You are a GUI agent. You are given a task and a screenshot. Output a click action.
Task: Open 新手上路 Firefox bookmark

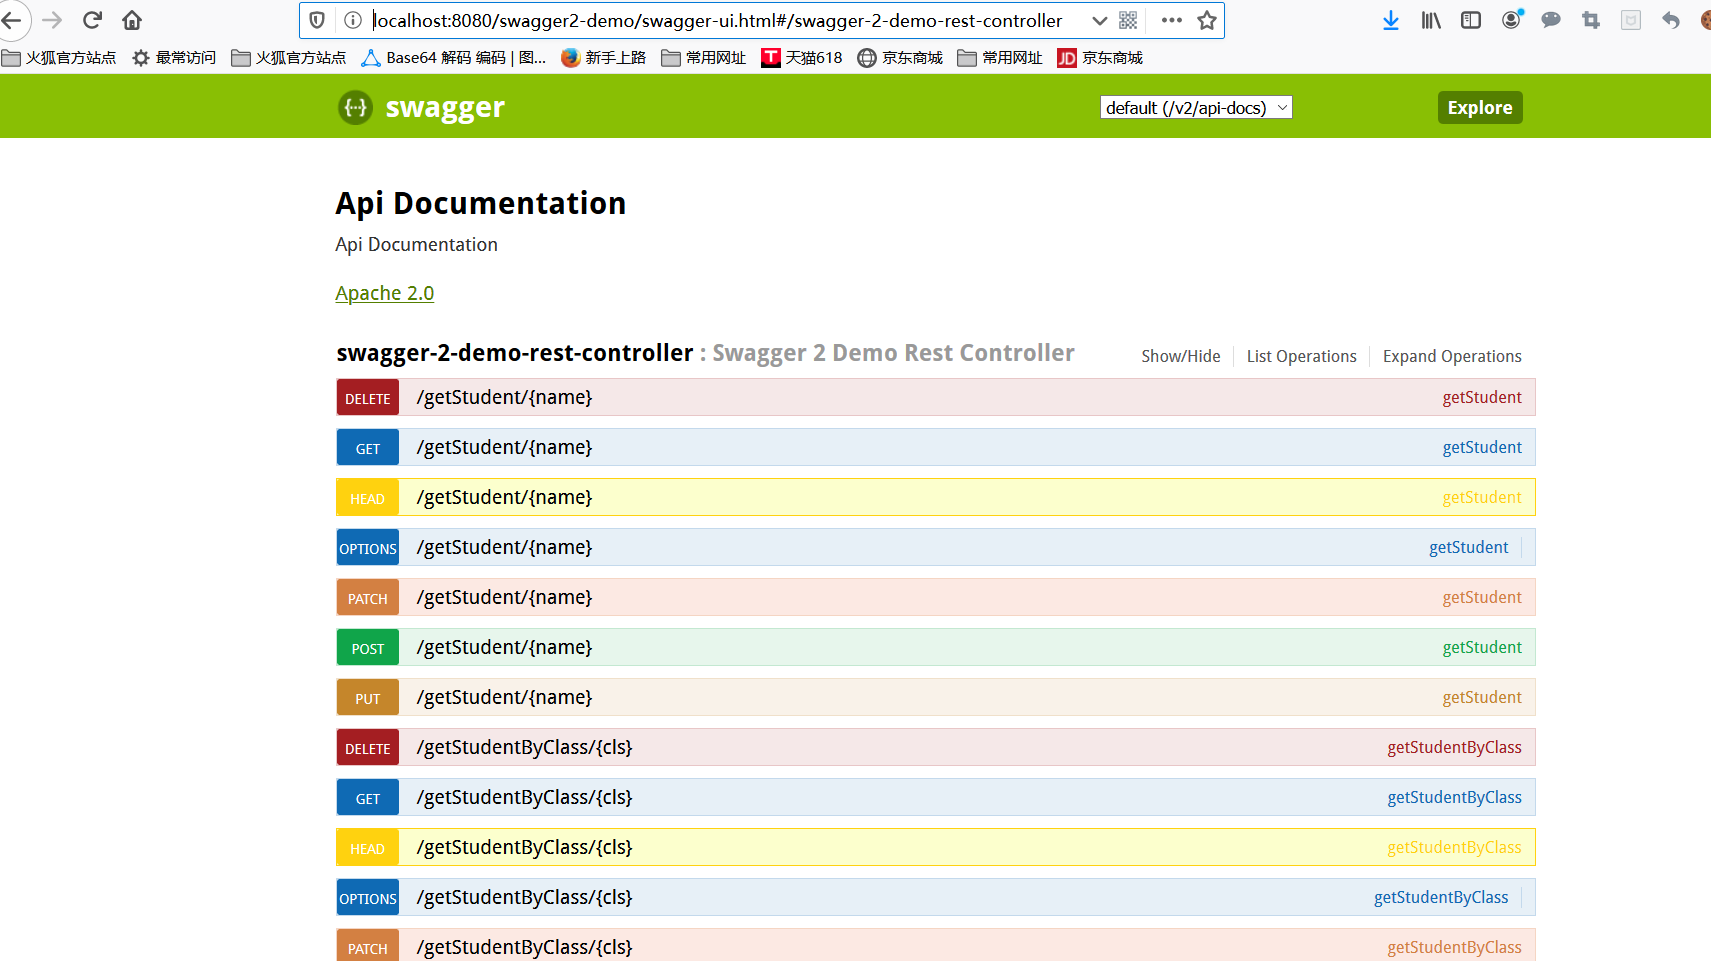[x=604, y=58]
